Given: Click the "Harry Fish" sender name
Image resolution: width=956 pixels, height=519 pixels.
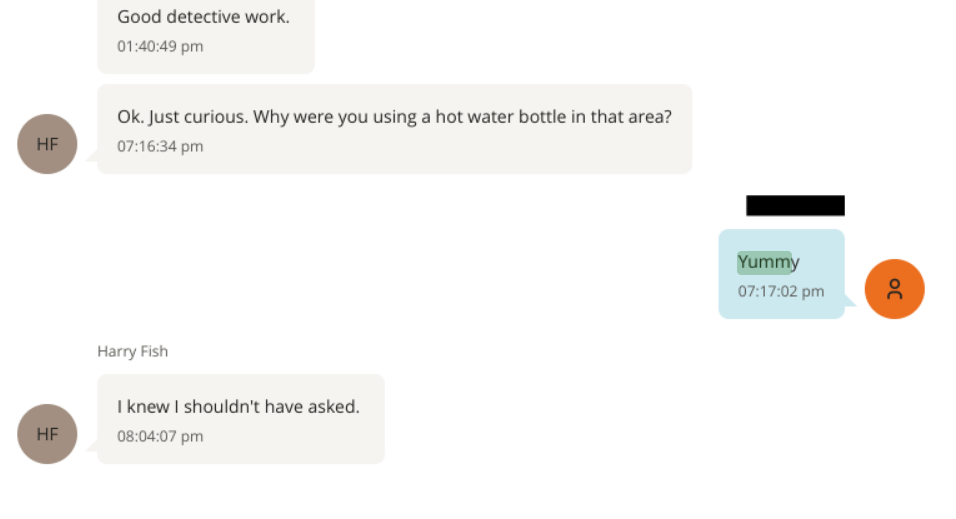Looking at the screenshot, I should tap(132, 351).
